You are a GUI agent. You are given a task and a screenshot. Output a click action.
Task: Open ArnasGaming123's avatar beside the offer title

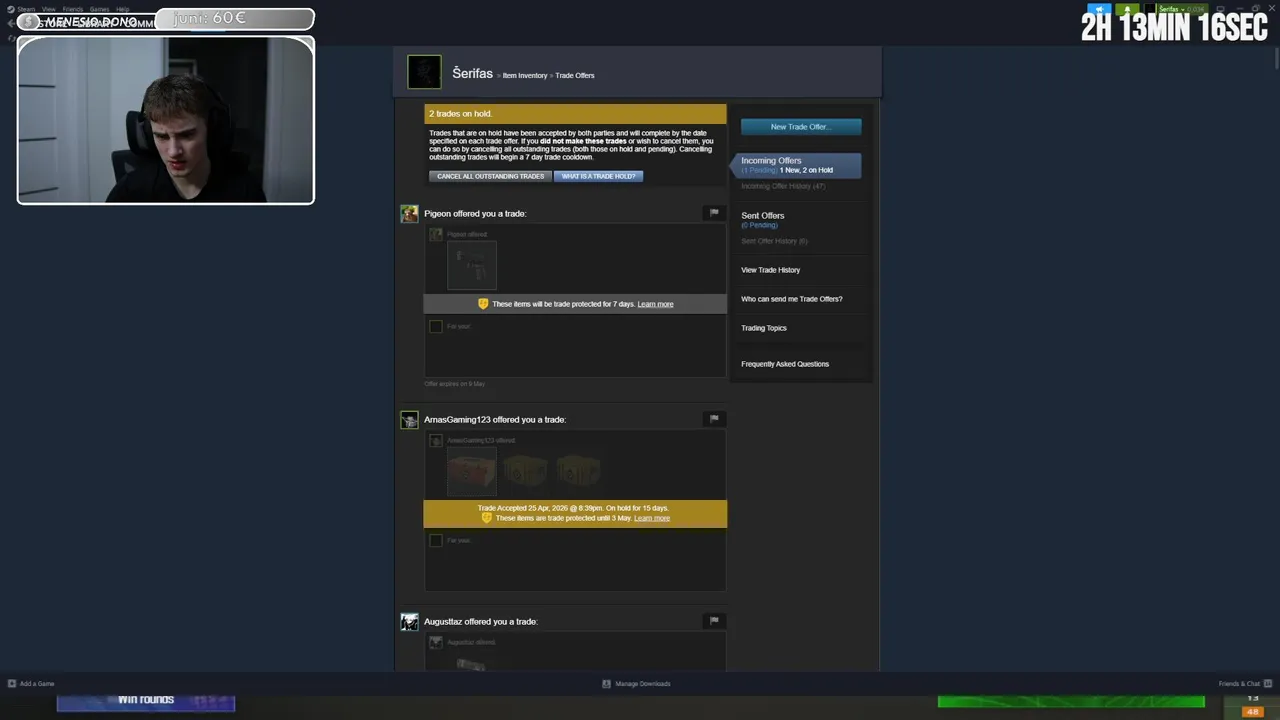(x=409, y=420)
